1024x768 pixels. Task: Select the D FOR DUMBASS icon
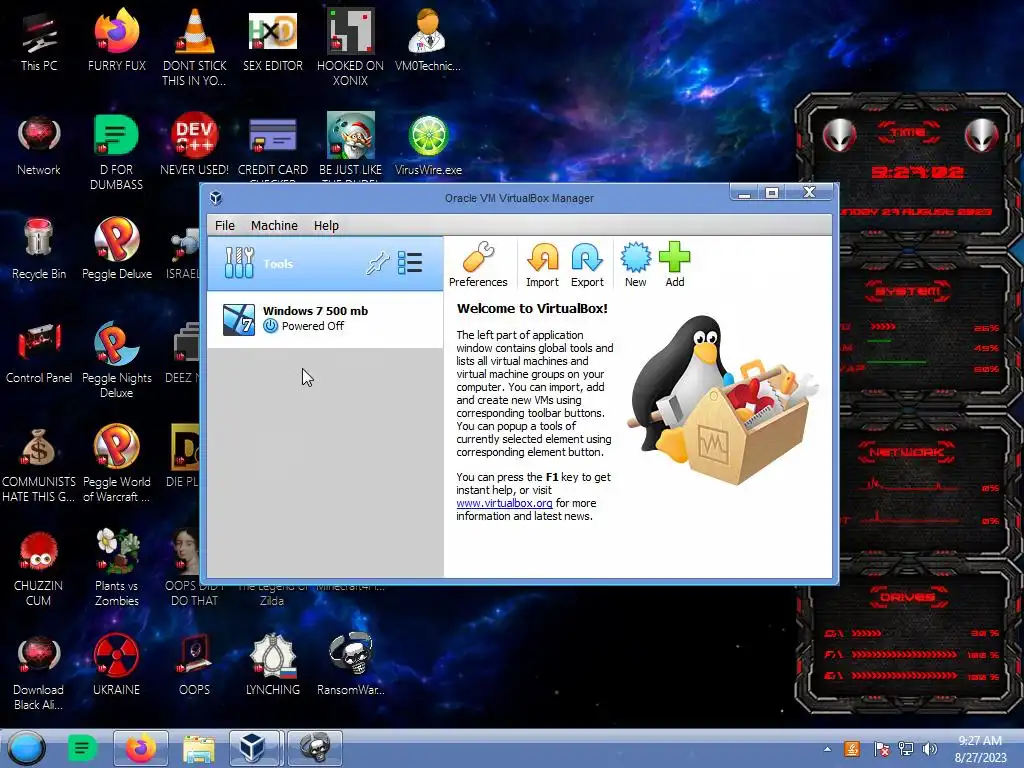(x=116, y=152)
